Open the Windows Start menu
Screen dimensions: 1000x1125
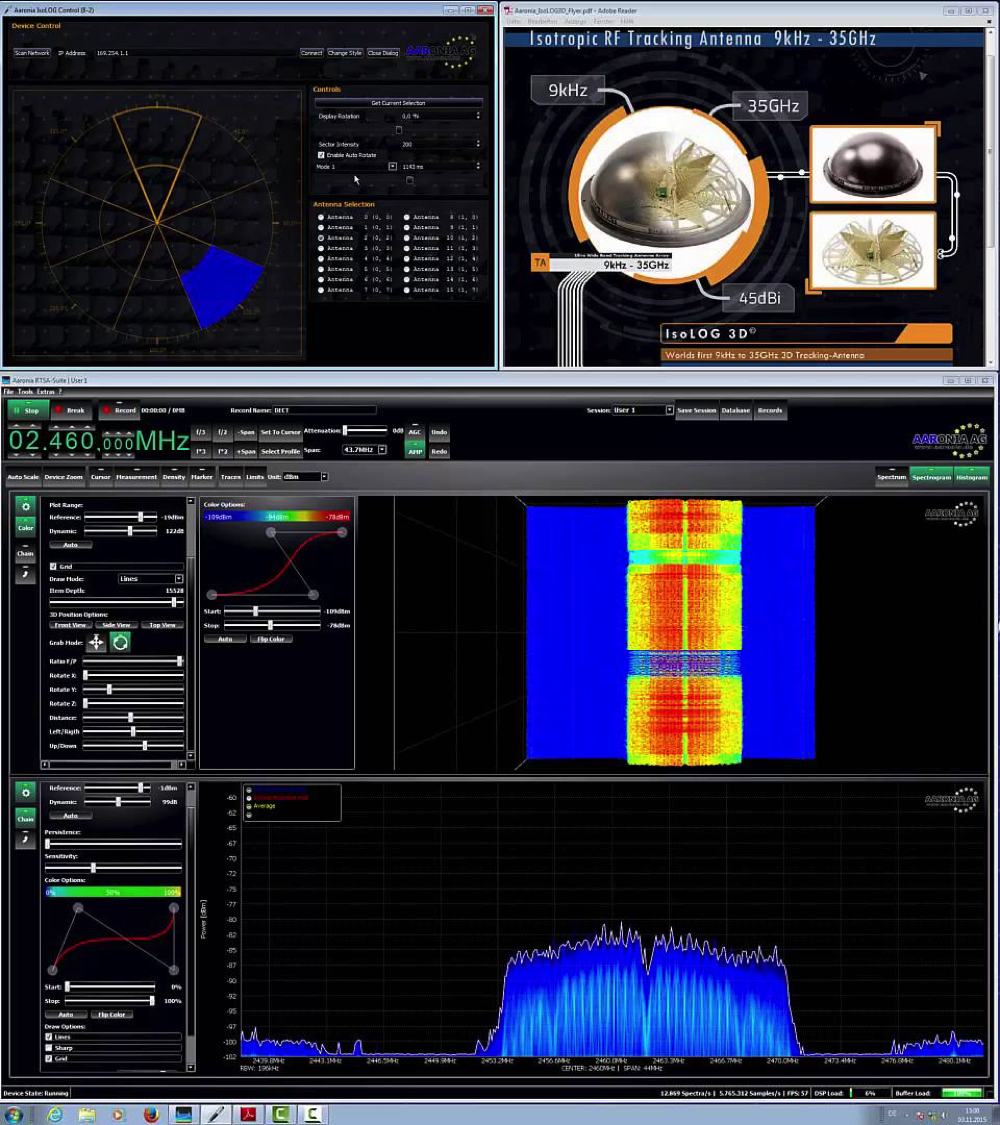click(14, 1114)
